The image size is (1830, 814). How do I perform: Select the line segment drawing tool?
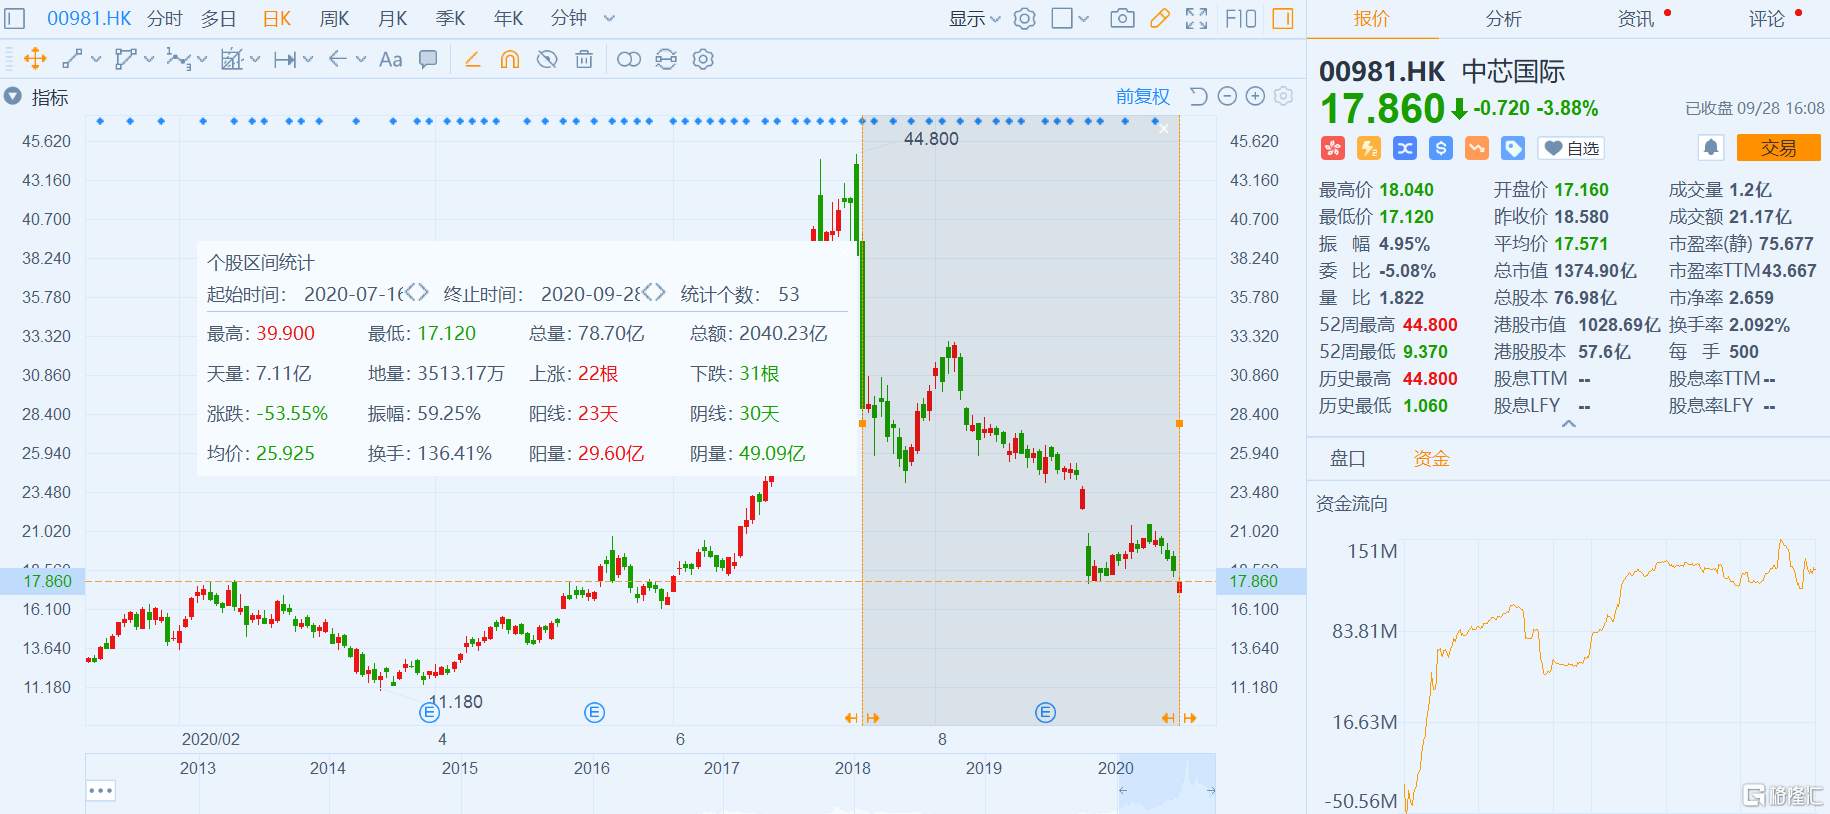click(72, 59)
